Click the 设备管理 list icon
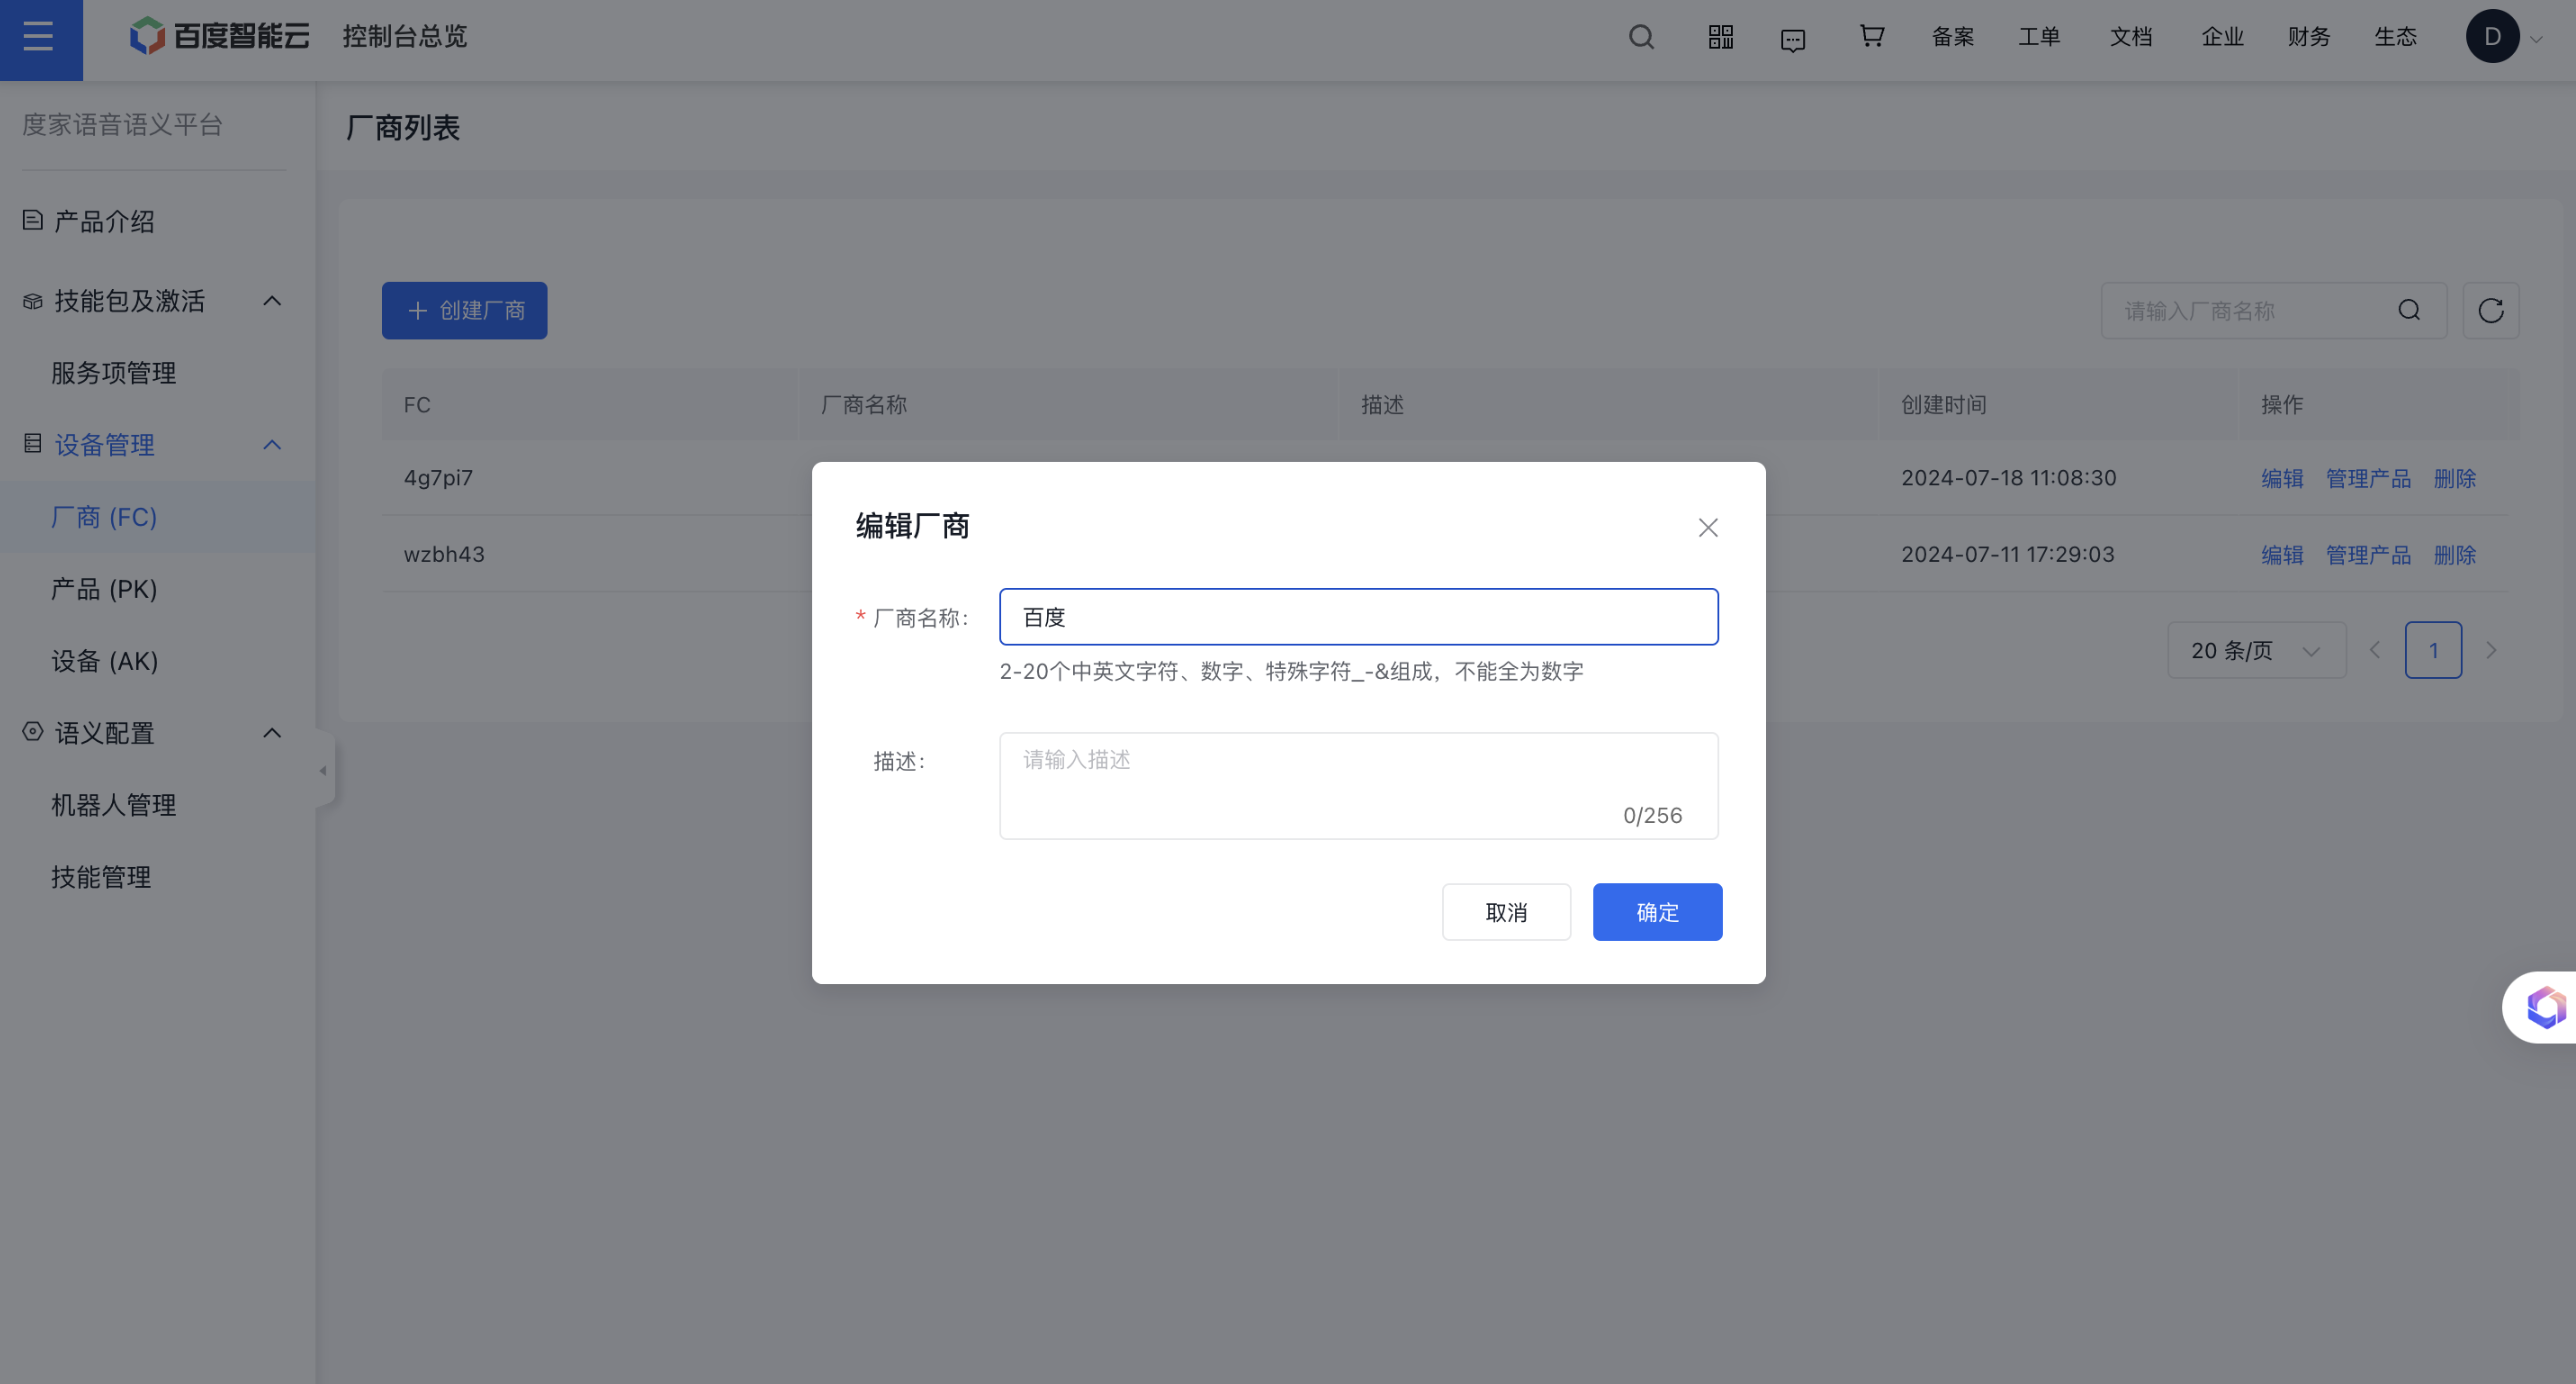 tap(32, 443)
